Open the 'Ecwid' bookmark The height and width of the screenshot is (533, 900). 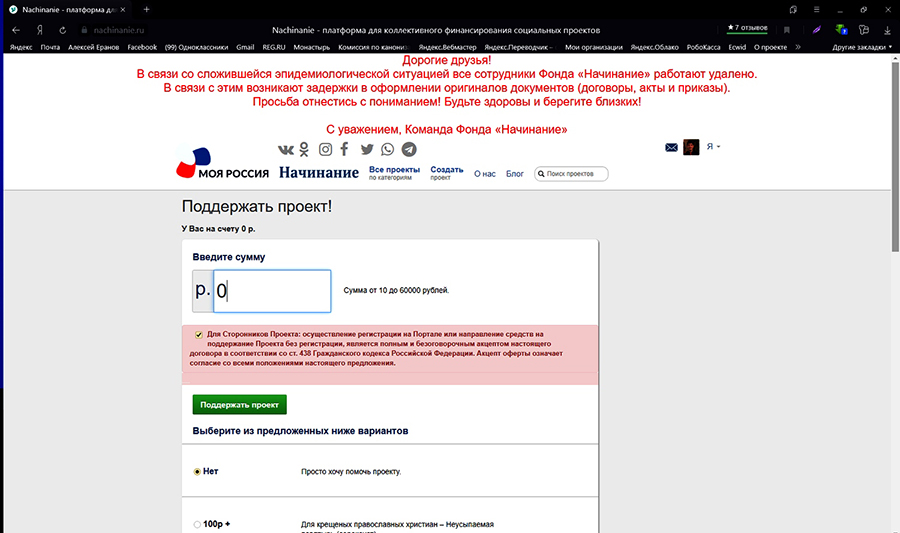[737, 47]
